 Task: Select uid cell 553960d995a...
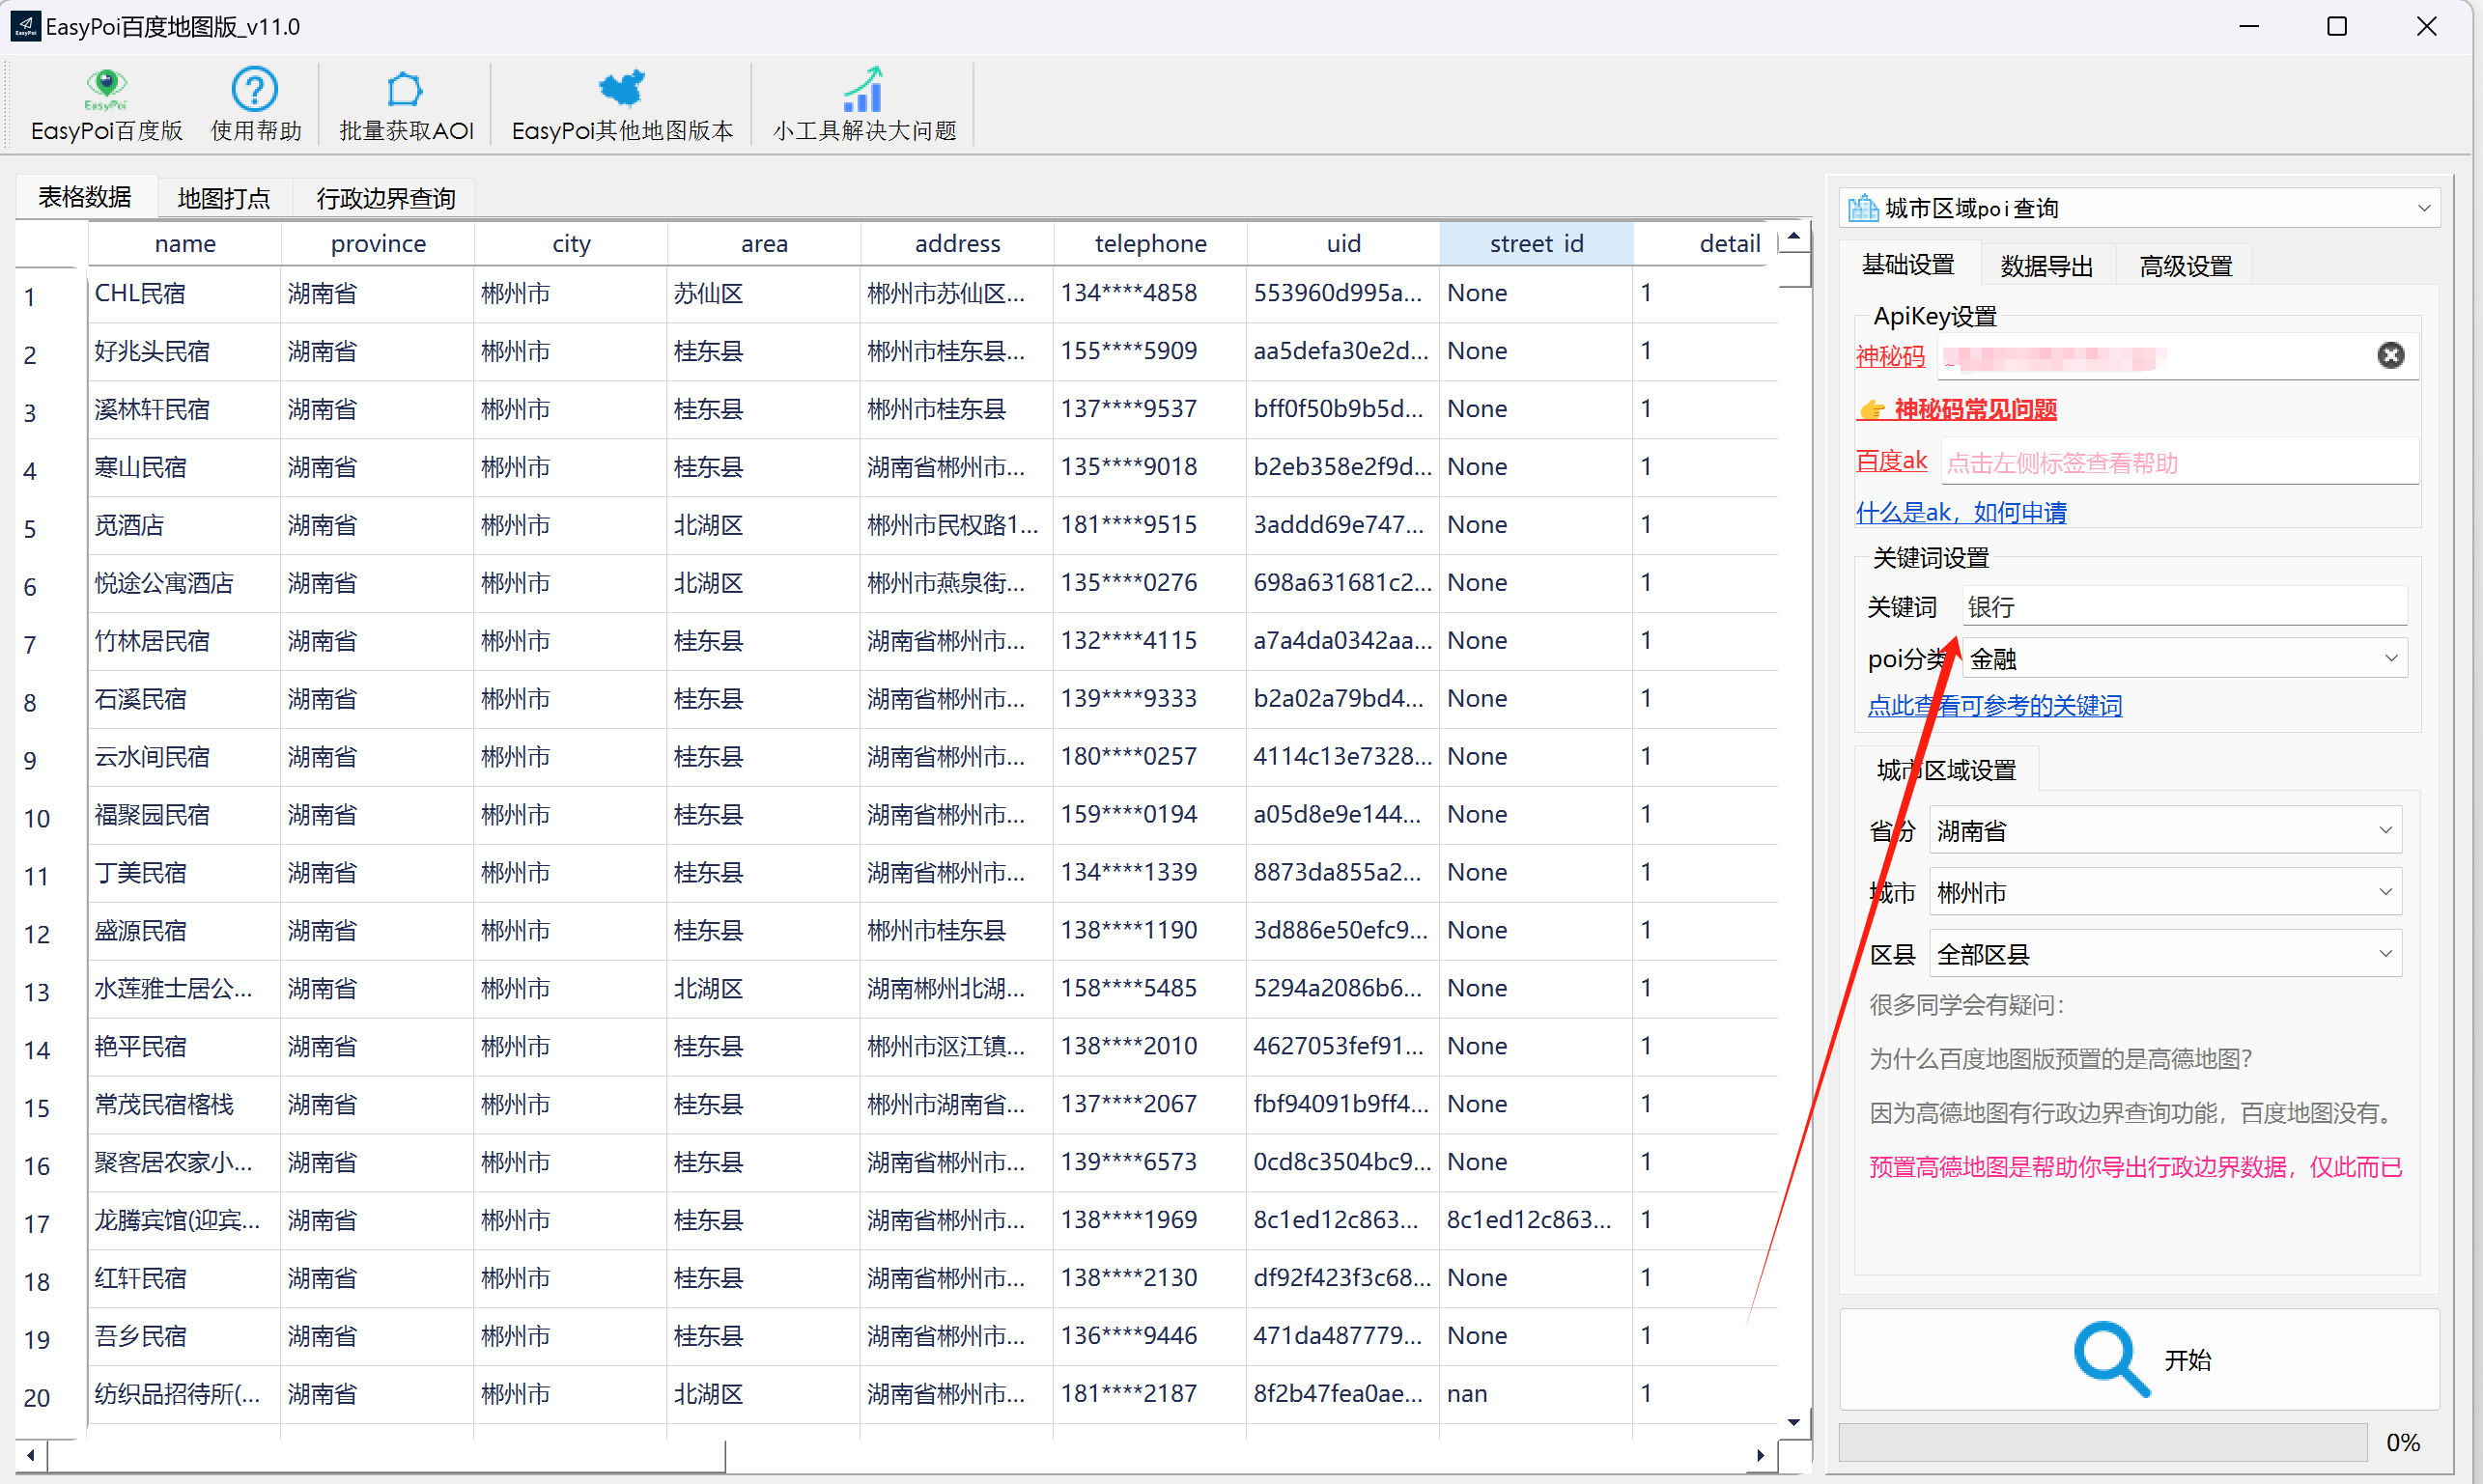1343,293
